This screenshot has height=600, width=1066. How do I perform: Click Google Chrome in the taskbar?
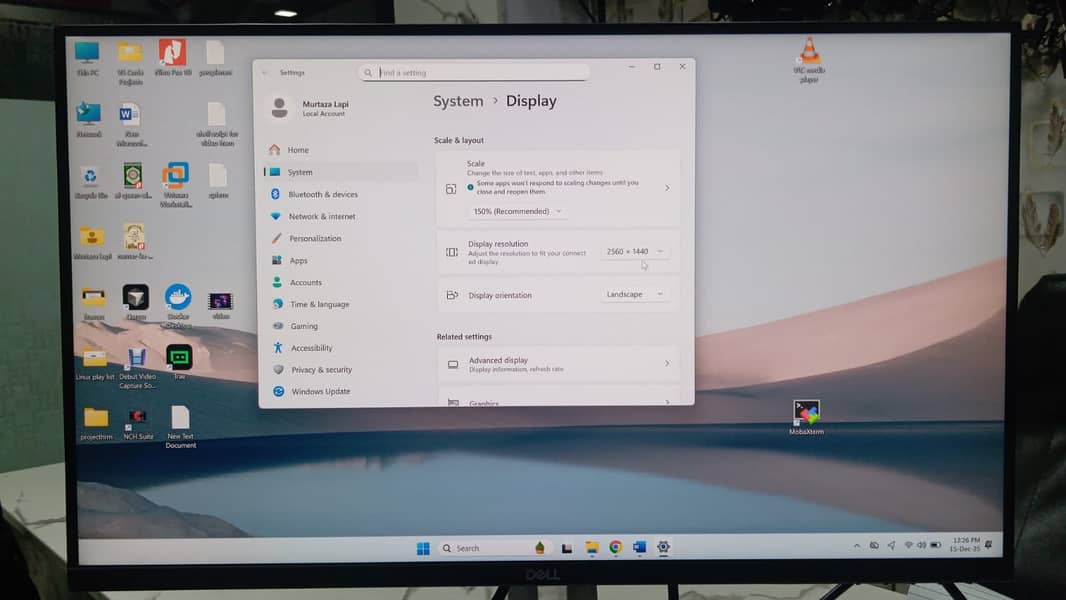(616, 548)
